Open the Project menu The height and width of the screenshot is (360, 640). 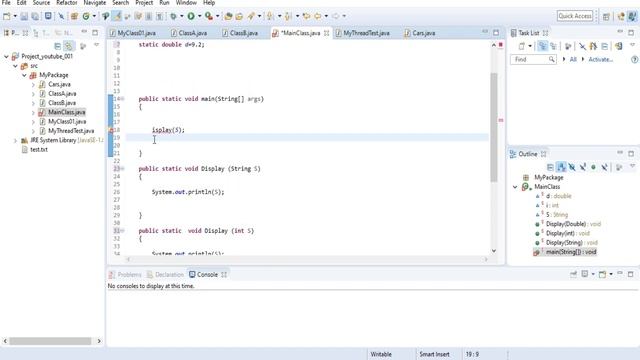pyautogui.click(x=144, y=3)
